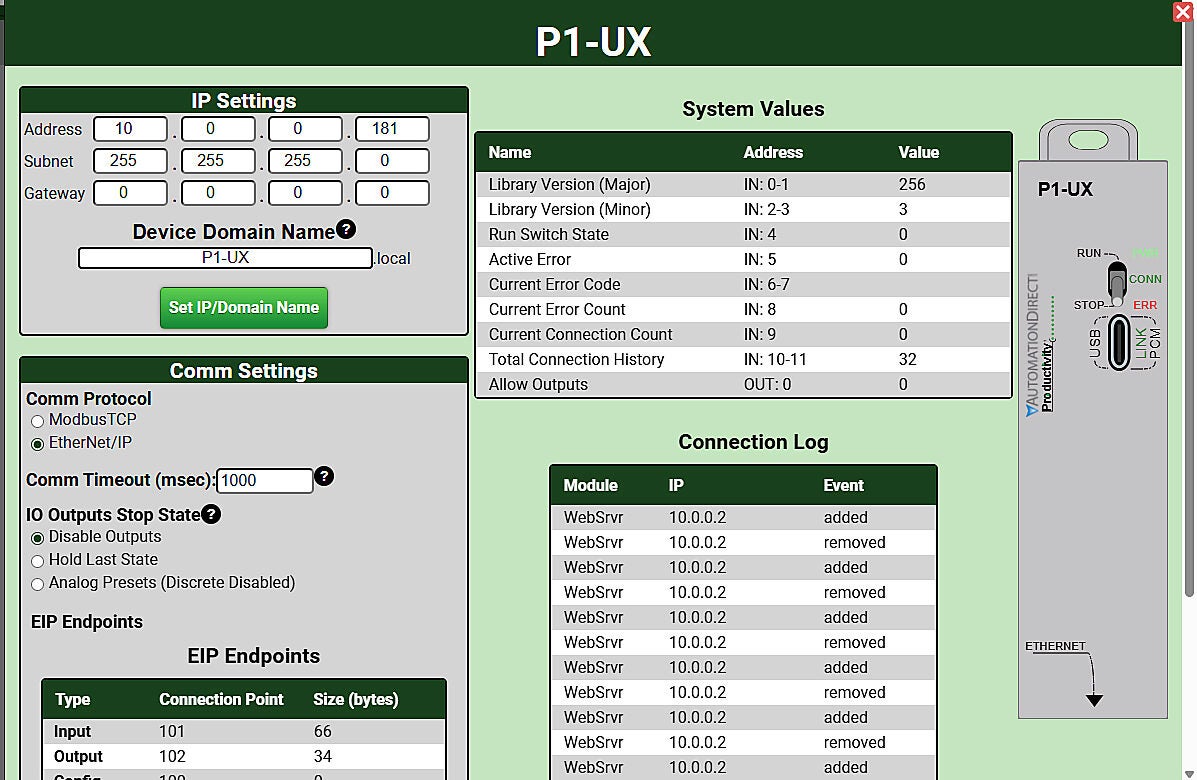The image size is (1197, 780).
Task: Click the USB port on P1-UX image
Action: point(1119,343)
